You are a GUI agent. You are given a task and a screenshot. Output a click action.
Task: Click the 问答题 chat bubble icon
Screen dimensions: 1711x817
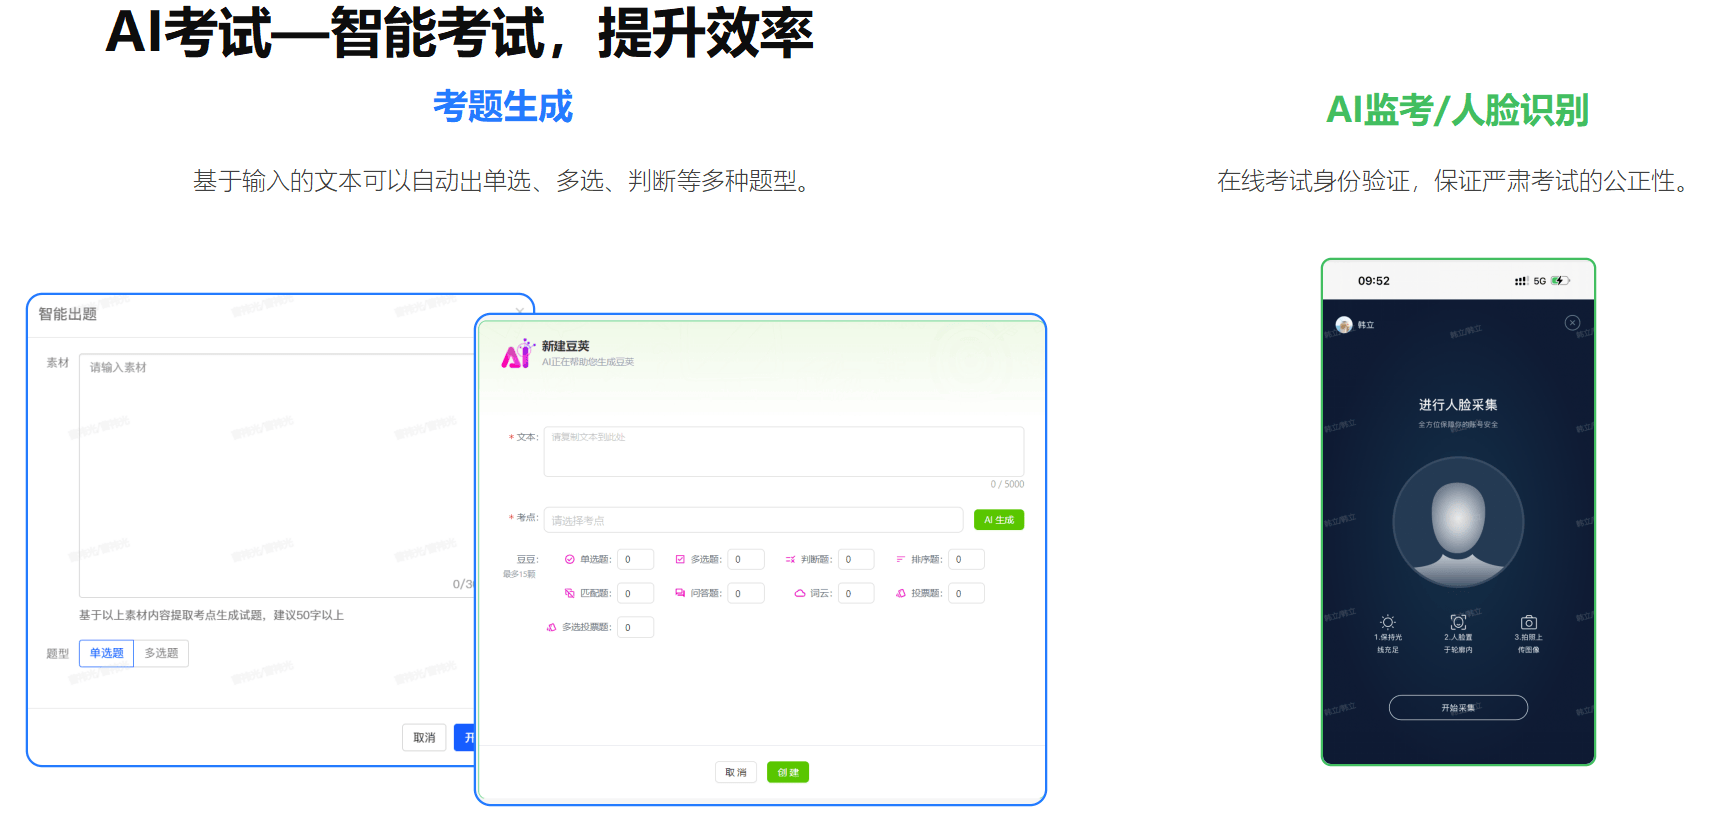pyautogui.click(x=680, y=594)
